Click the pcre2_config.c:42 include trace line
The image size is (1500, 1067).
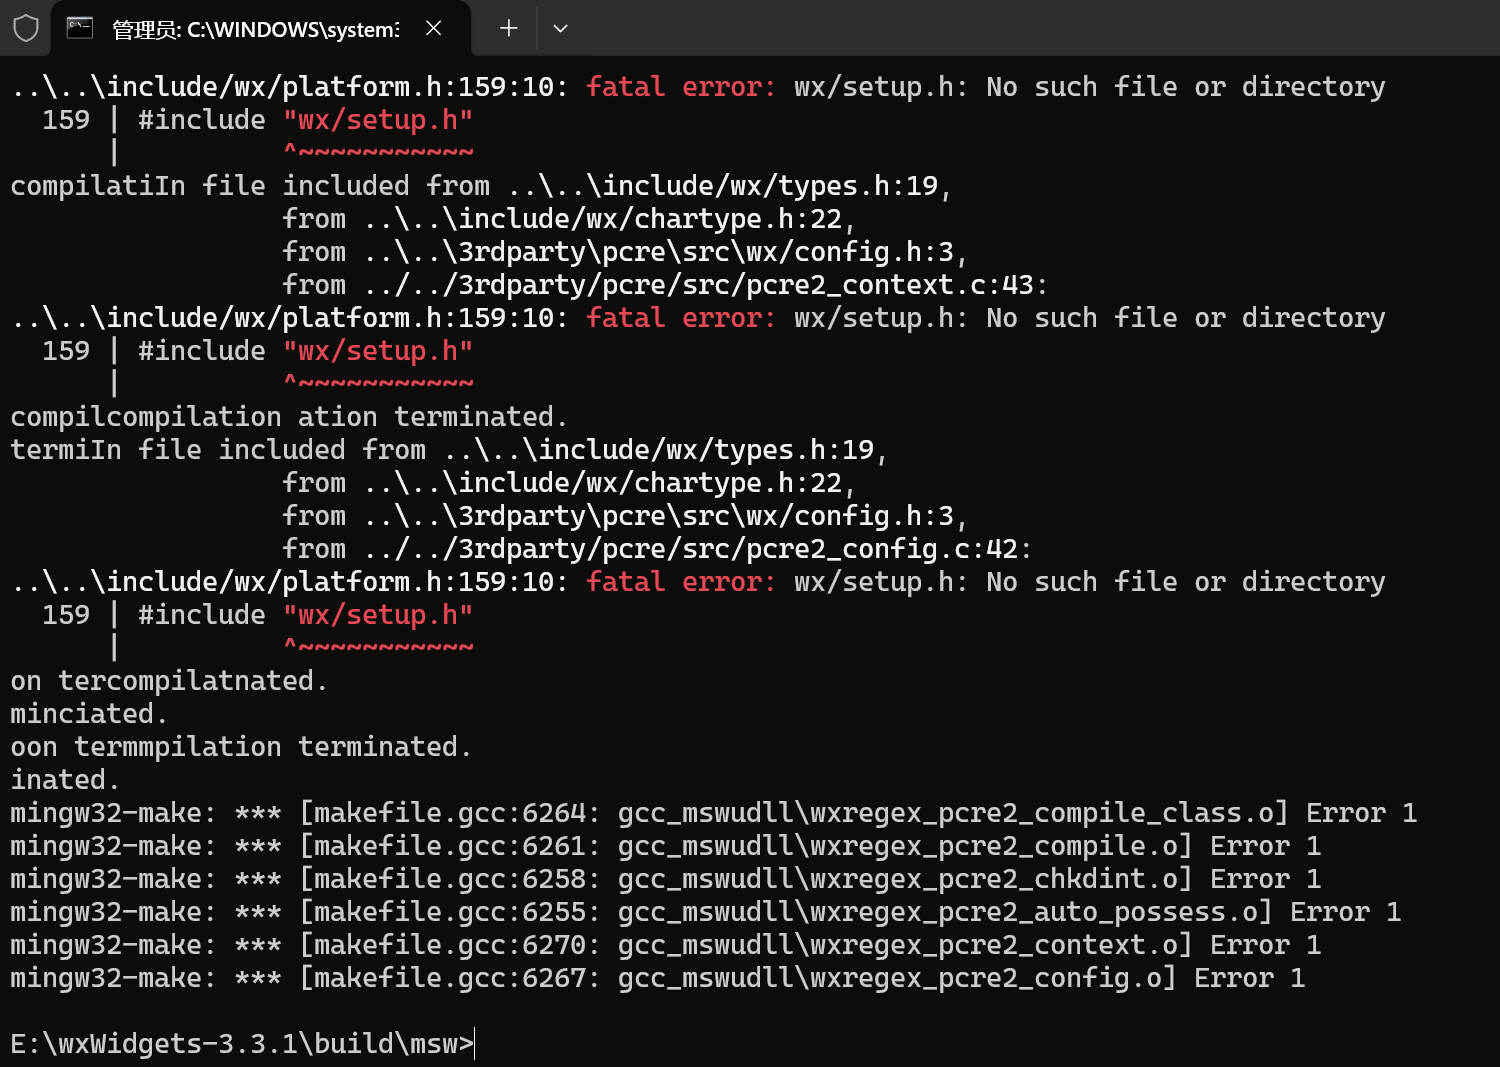tap(656, 549)
